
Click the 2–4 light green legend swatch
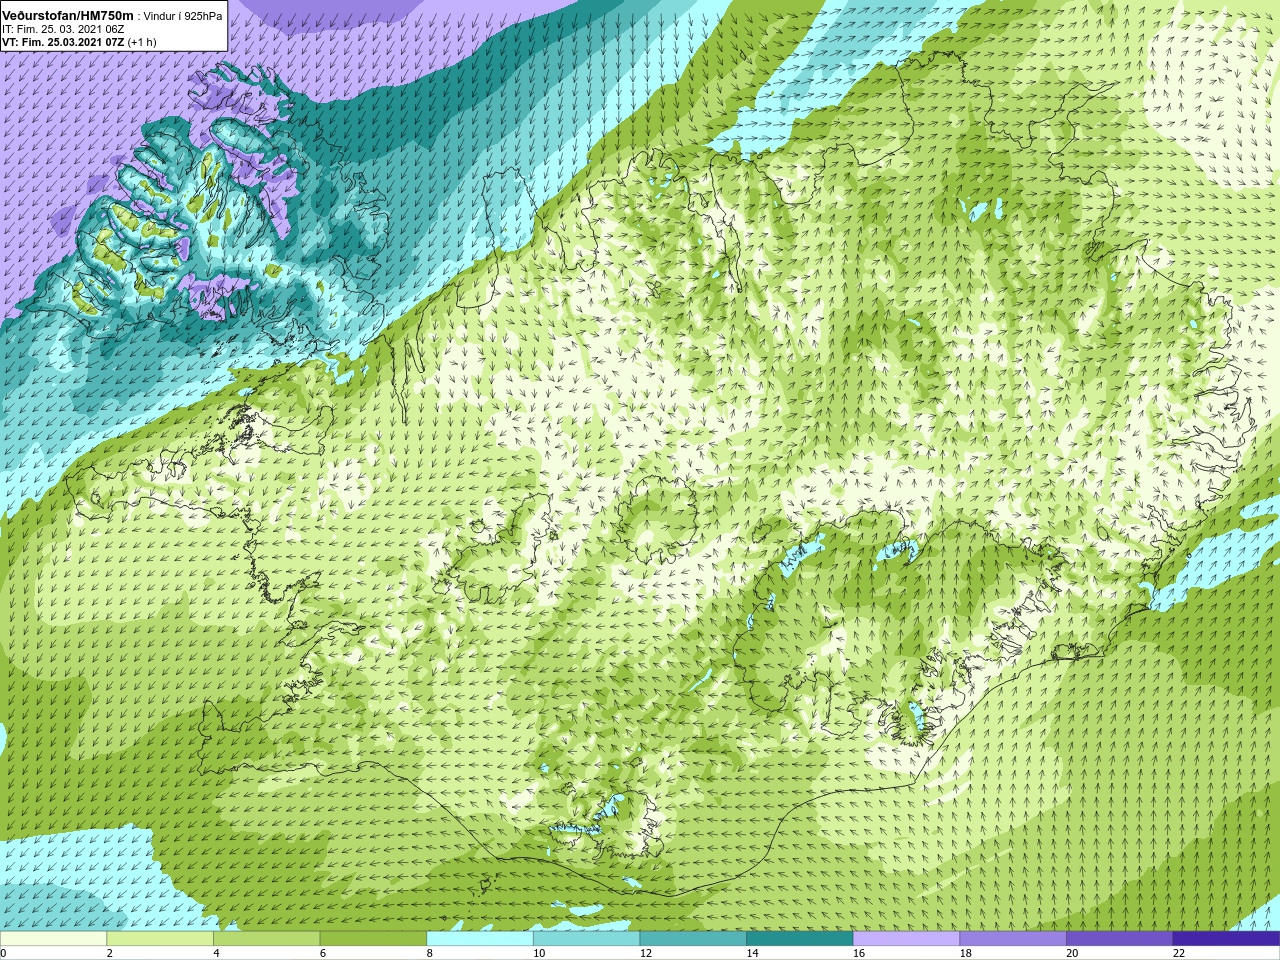coord(160,939)
